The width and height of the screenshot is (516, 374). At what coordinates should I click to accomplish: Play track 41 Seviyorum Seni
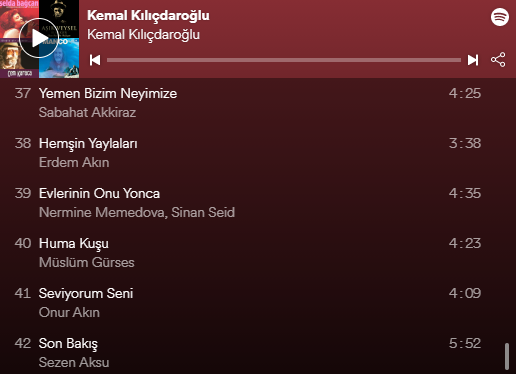[x=248, y=303]
